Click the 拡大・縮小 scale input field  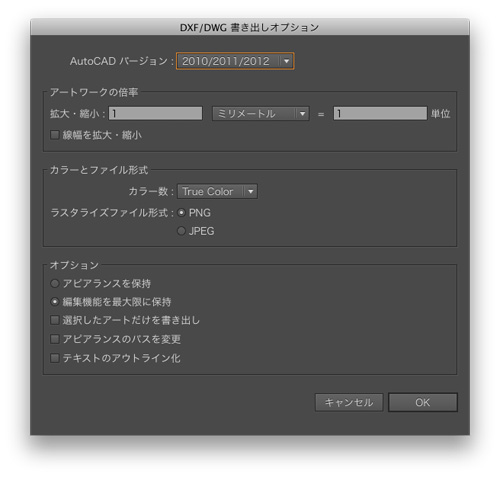pyautogui.click(x=155, y=114)
